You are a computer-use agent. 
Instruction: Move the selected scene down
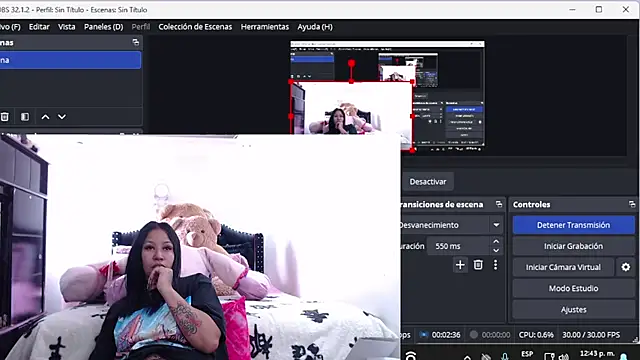click(62, 117)
